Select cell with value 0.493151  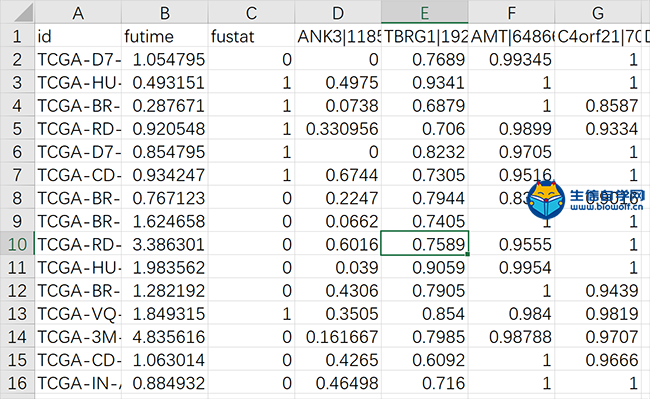click(x=165, y=82)
